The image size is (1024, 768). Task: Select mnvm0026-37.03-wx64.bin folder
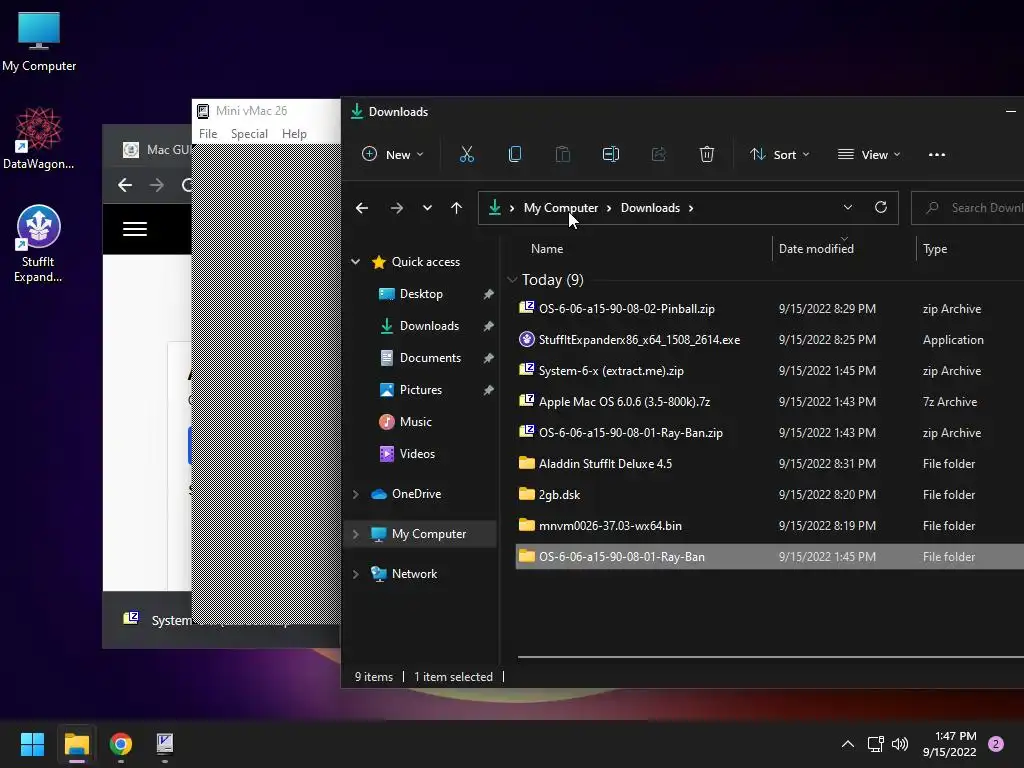pyautogui.click(x=610, y=526)
